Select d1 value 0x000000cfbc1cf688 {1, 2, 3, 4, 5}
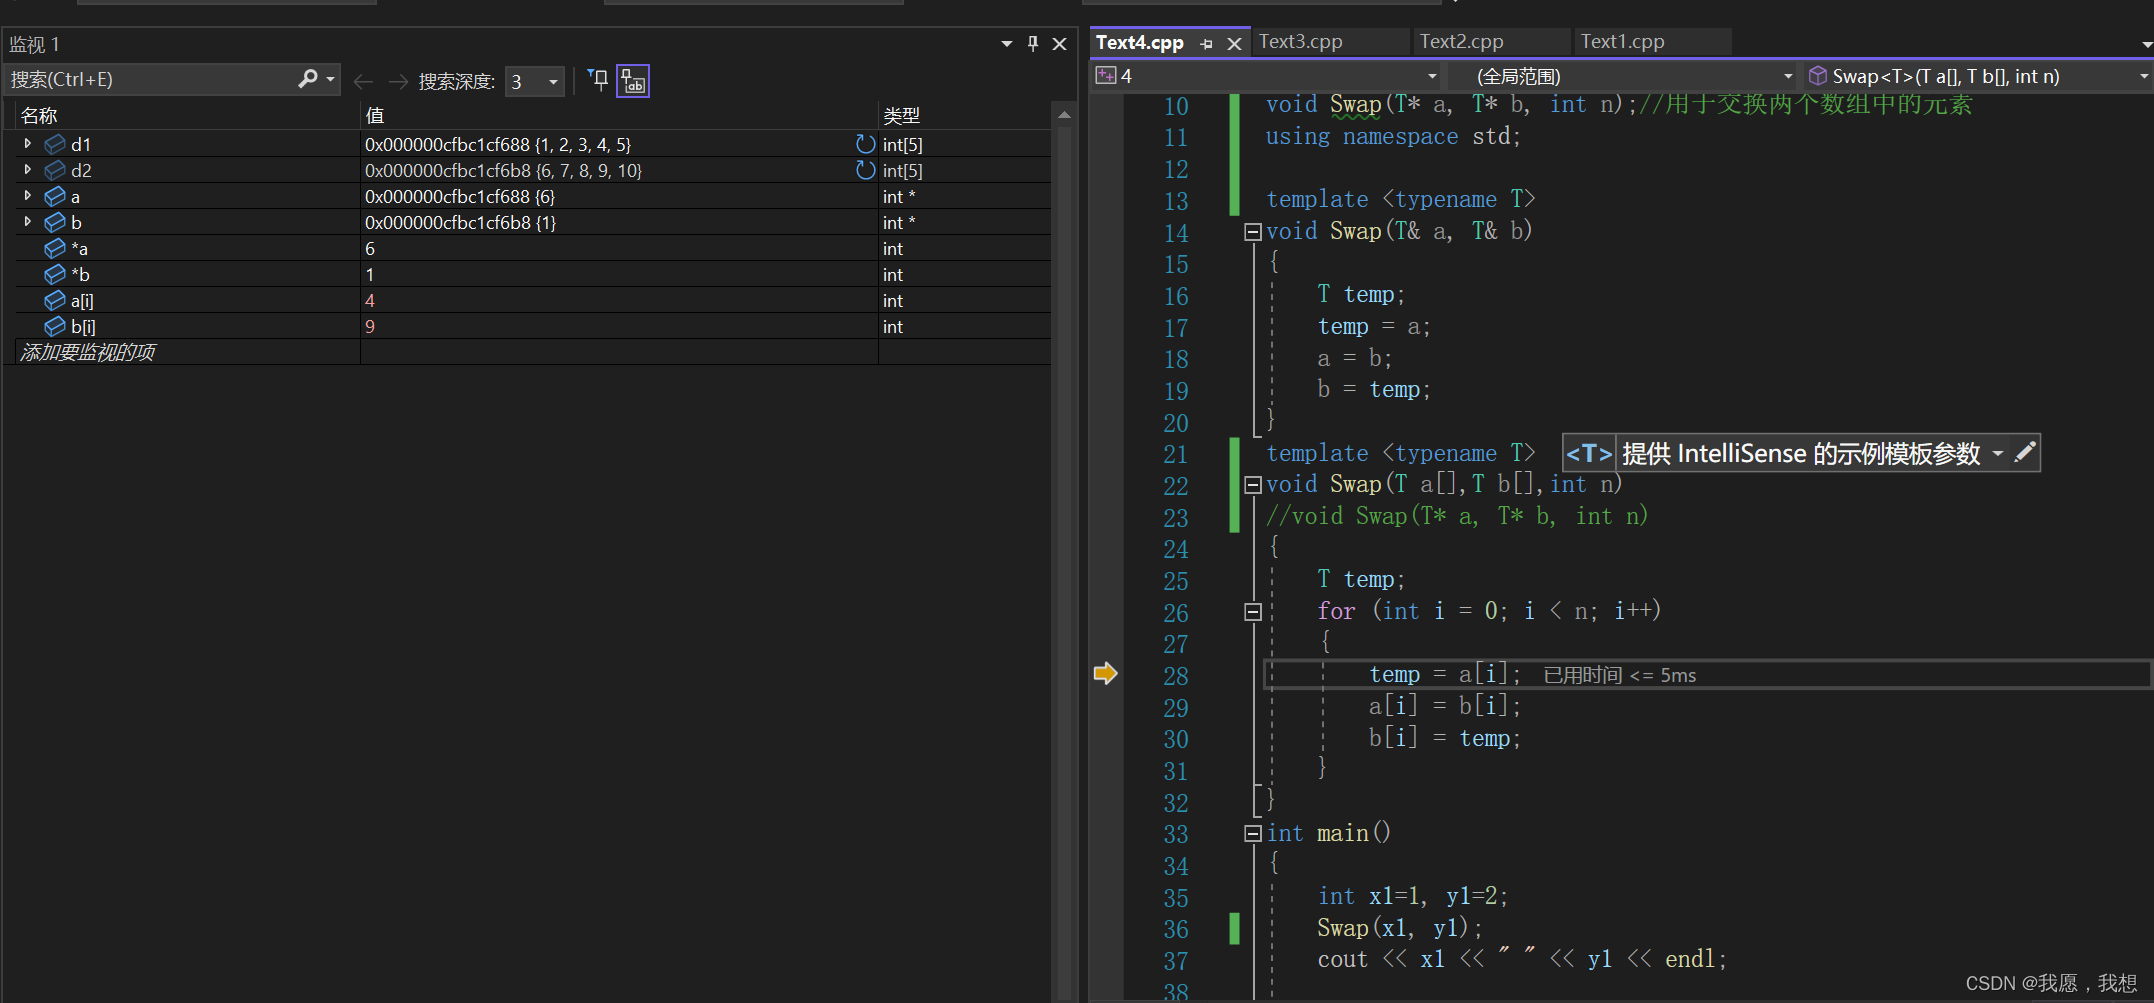 click(x=498, y=144)
